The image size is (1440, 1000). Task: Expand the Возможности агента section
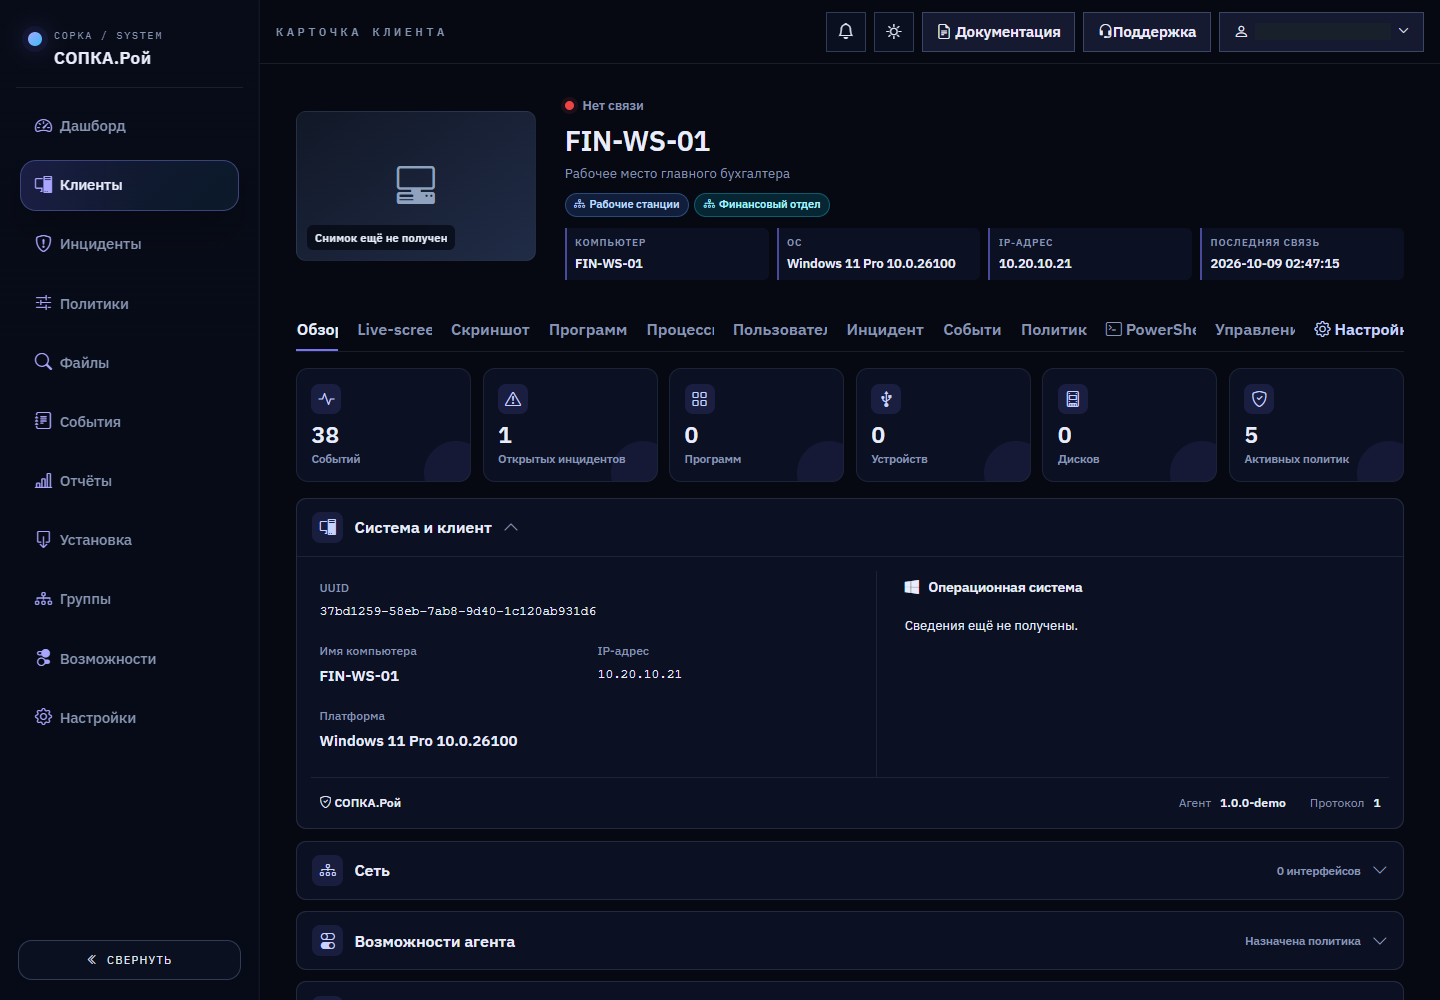pos(850,941)
